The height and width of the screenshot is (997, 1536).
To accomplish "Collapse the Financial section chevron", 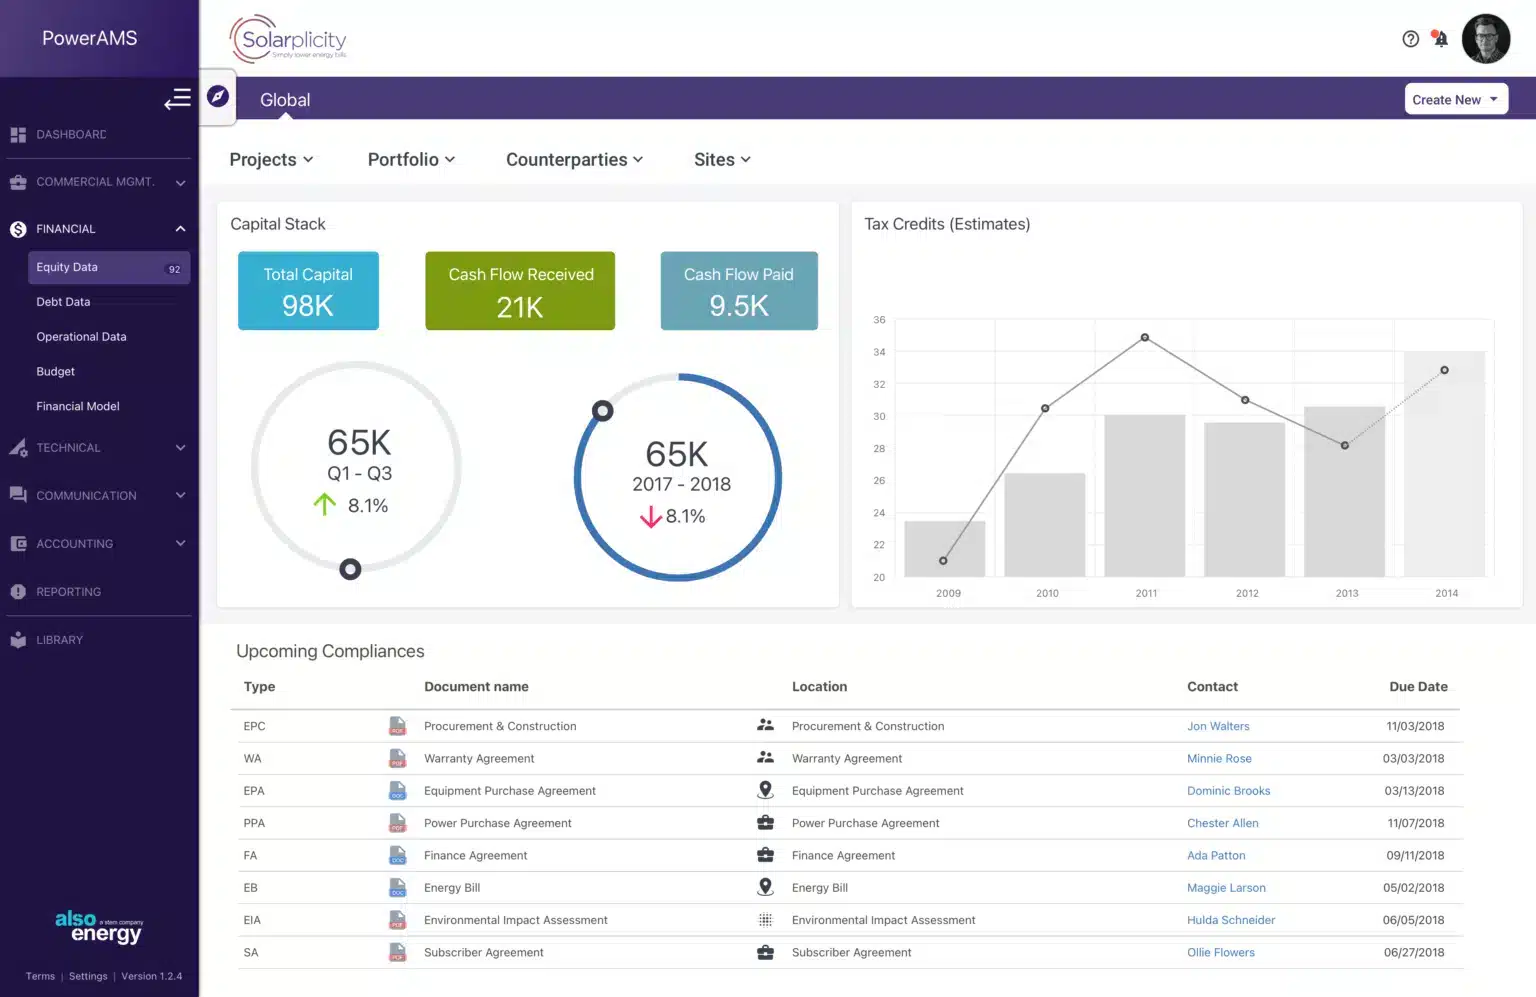I will point(180,229).
